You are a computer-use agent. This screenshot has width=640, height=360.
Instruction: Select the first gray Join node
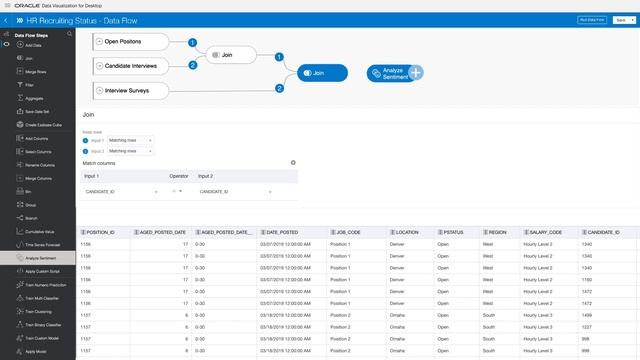coord(231,55)
